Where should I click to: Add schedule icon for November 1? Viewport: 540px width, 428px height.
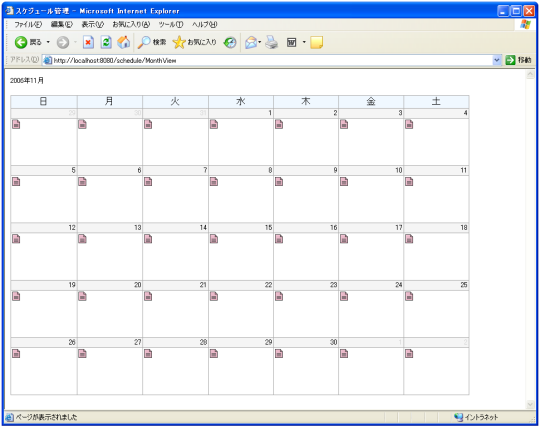214,124
